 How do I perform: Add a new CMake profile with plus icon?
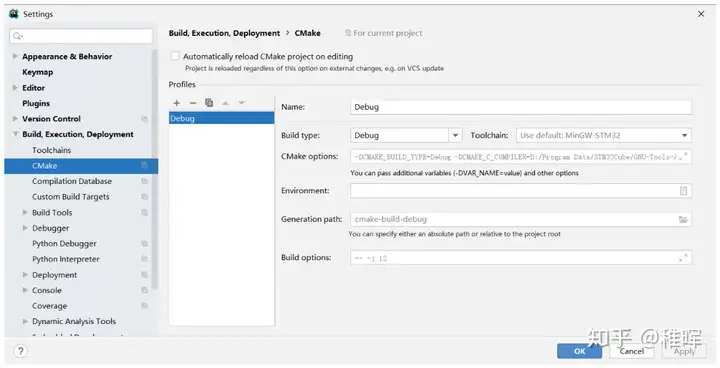(x=177, y=103)
